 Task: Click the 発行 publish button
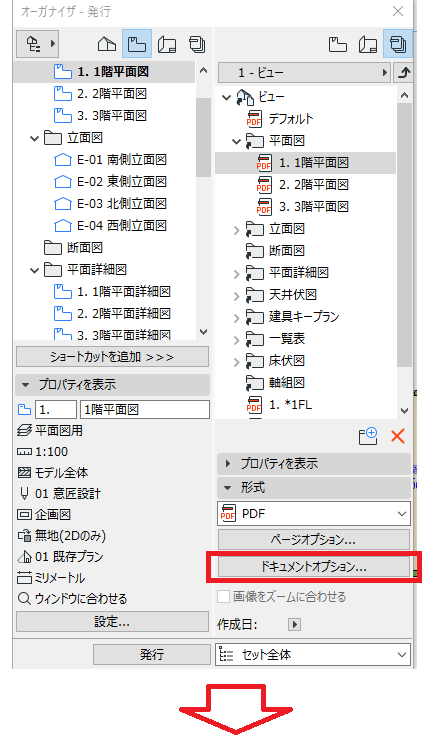coord(152,654)
